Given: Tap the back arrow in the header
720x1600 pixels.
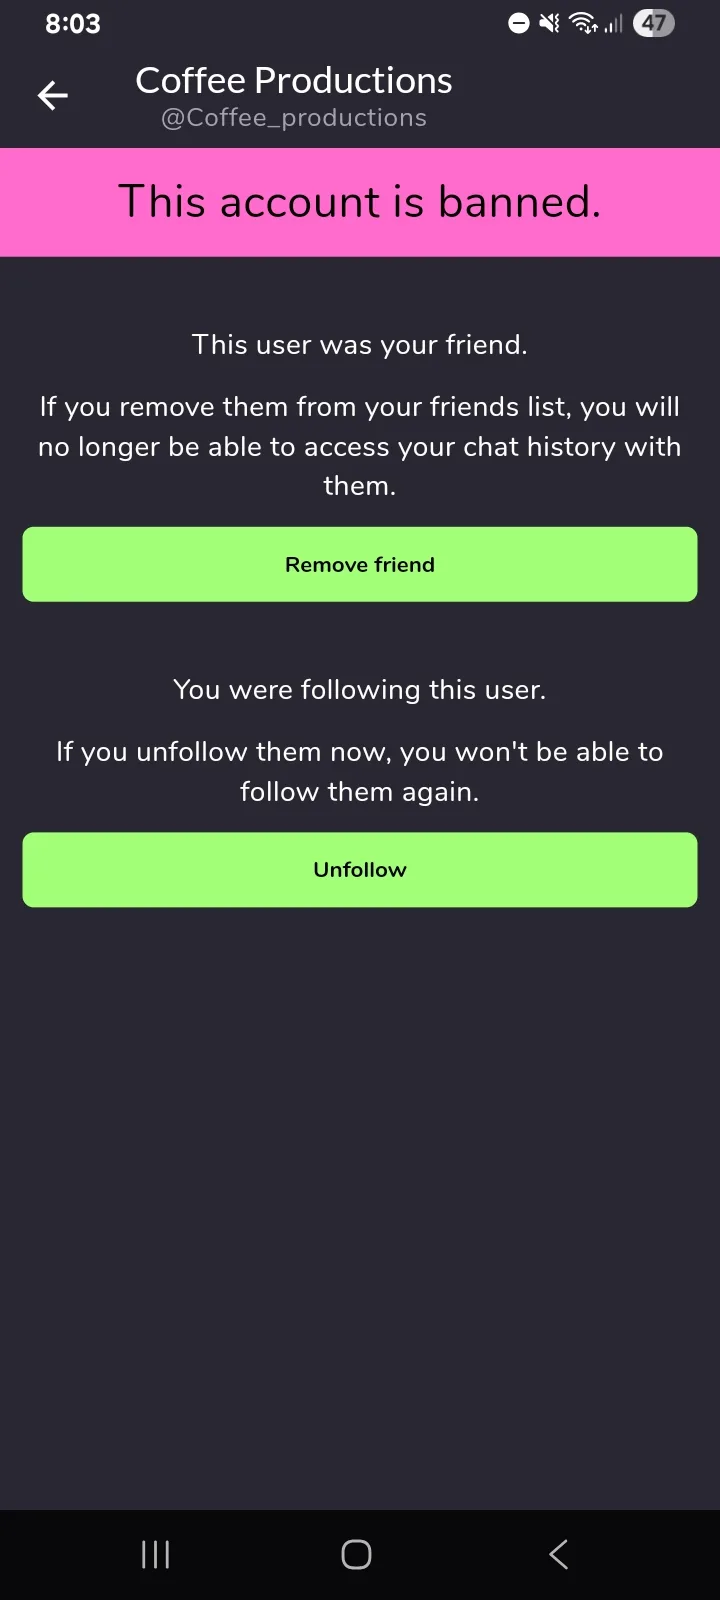Looking at the screenshot, I should point(53,95).
